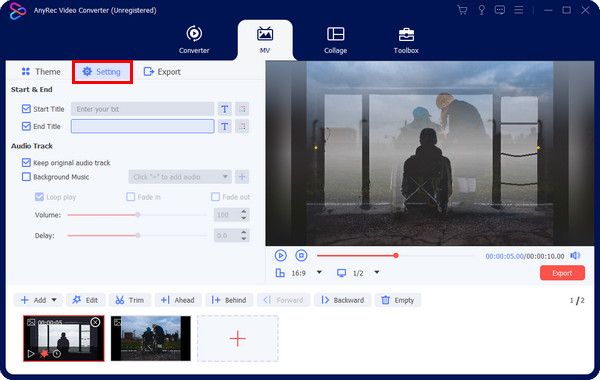Expand the 16:9 aspect ratio dropdown
The image size is (600, 380).
point(319,272)
